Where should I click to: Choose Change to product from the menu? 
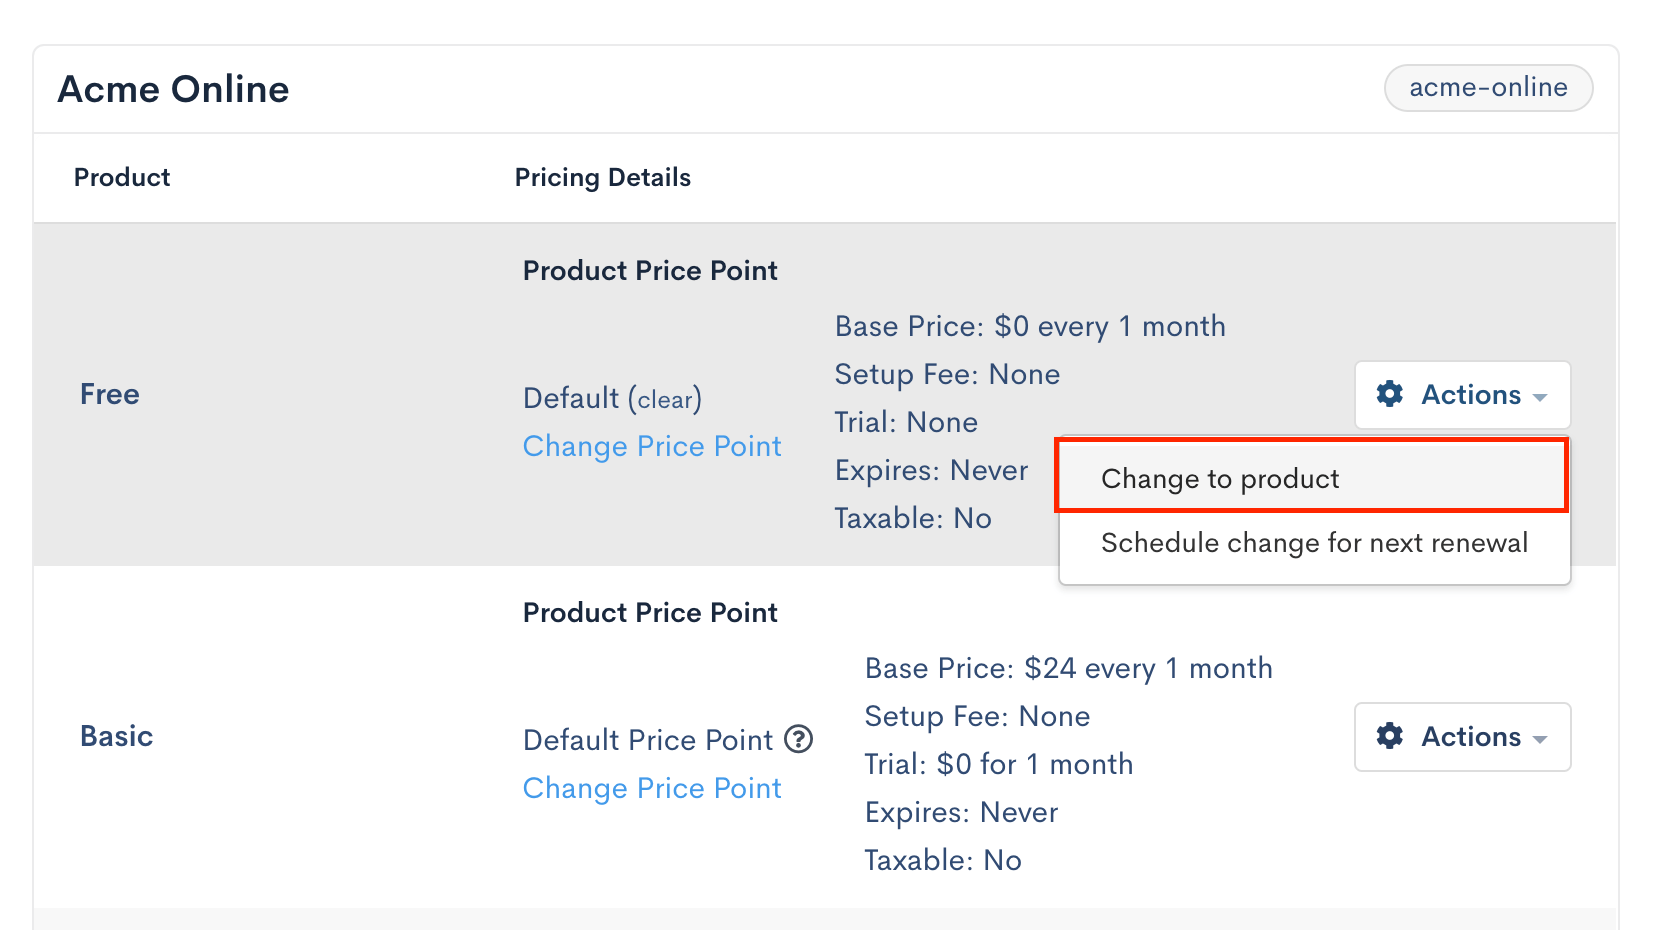[x=1219, y=478]
